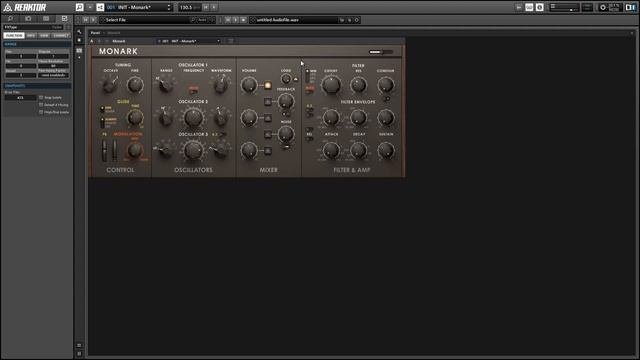Click the MIXER section label

pyautogui.click(x=269, y=170)
